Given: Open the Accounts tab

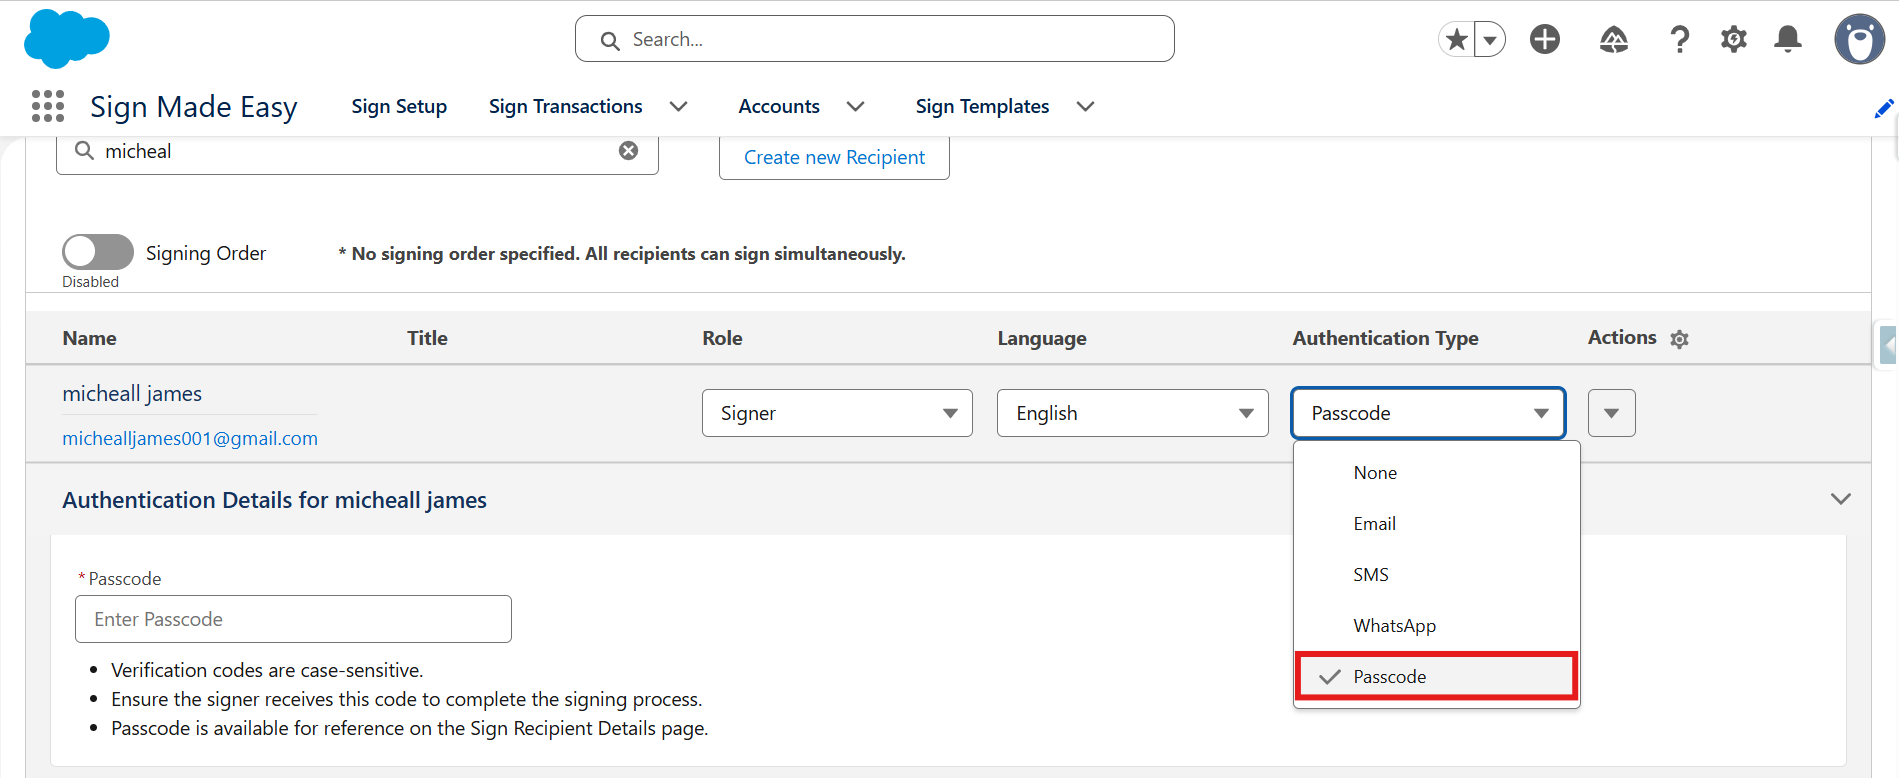Looking at the screenshot, I should click(x=779, y=106).
